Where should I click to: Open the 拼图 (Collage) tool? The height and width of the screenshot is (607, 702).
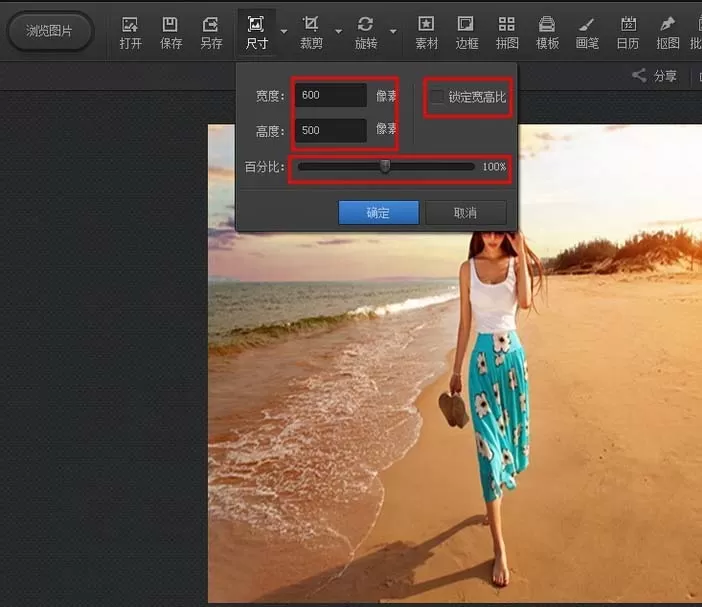pyautogui.click(x=507, y=33)
